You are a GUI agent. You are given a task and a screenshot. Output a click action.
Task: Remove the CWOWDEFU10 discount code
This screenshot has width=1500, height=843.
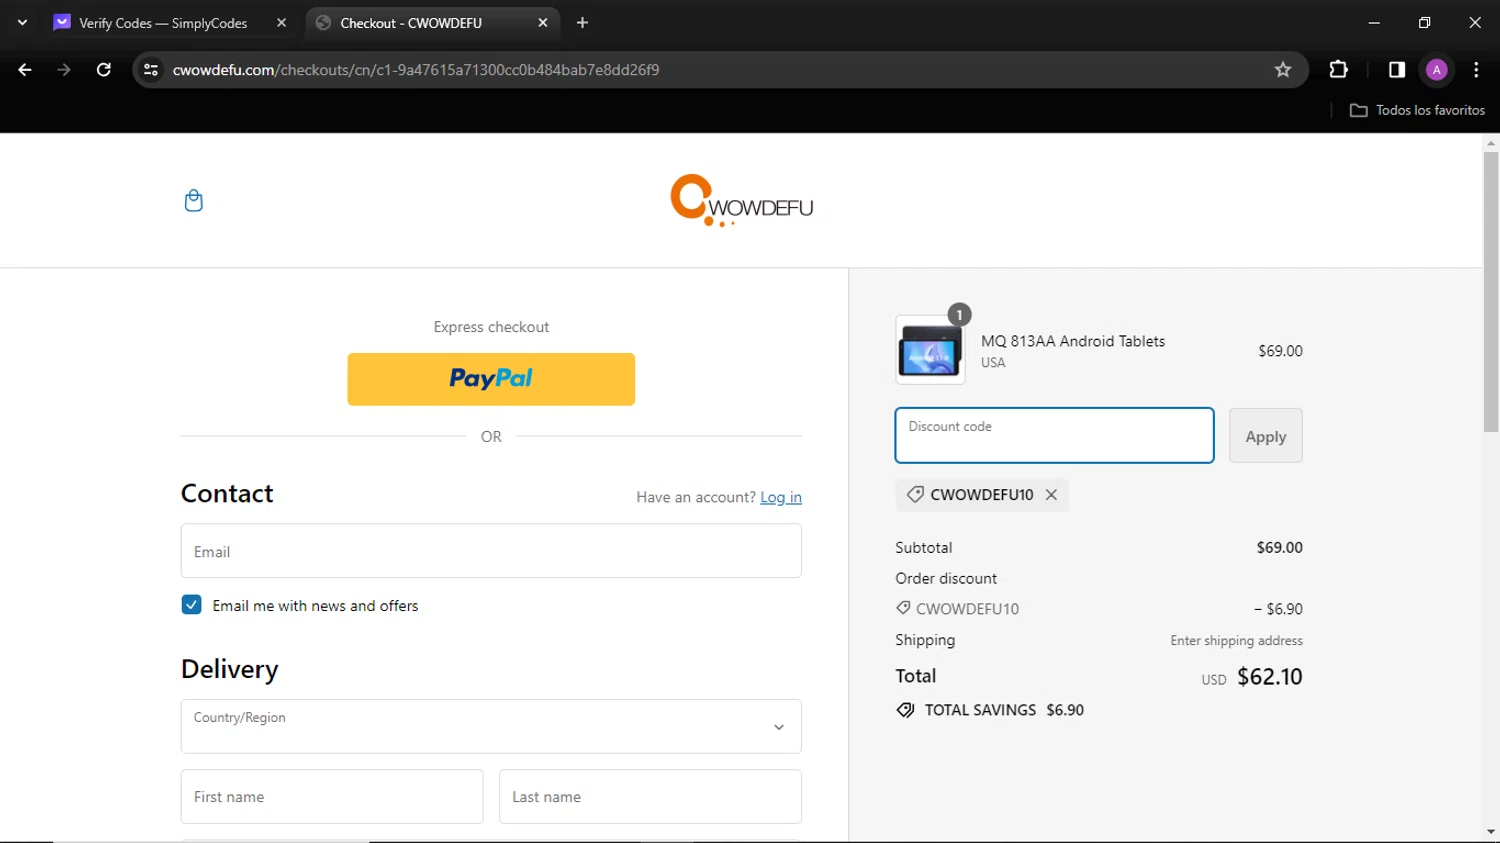[x=1051, y=495]
